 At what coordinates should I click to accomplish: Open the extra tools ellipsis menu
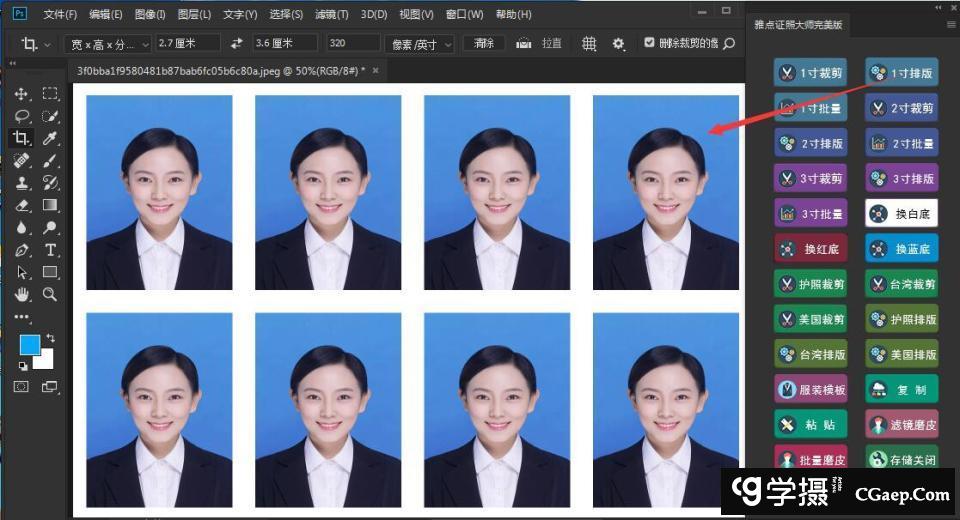click(x=21, y=317)
